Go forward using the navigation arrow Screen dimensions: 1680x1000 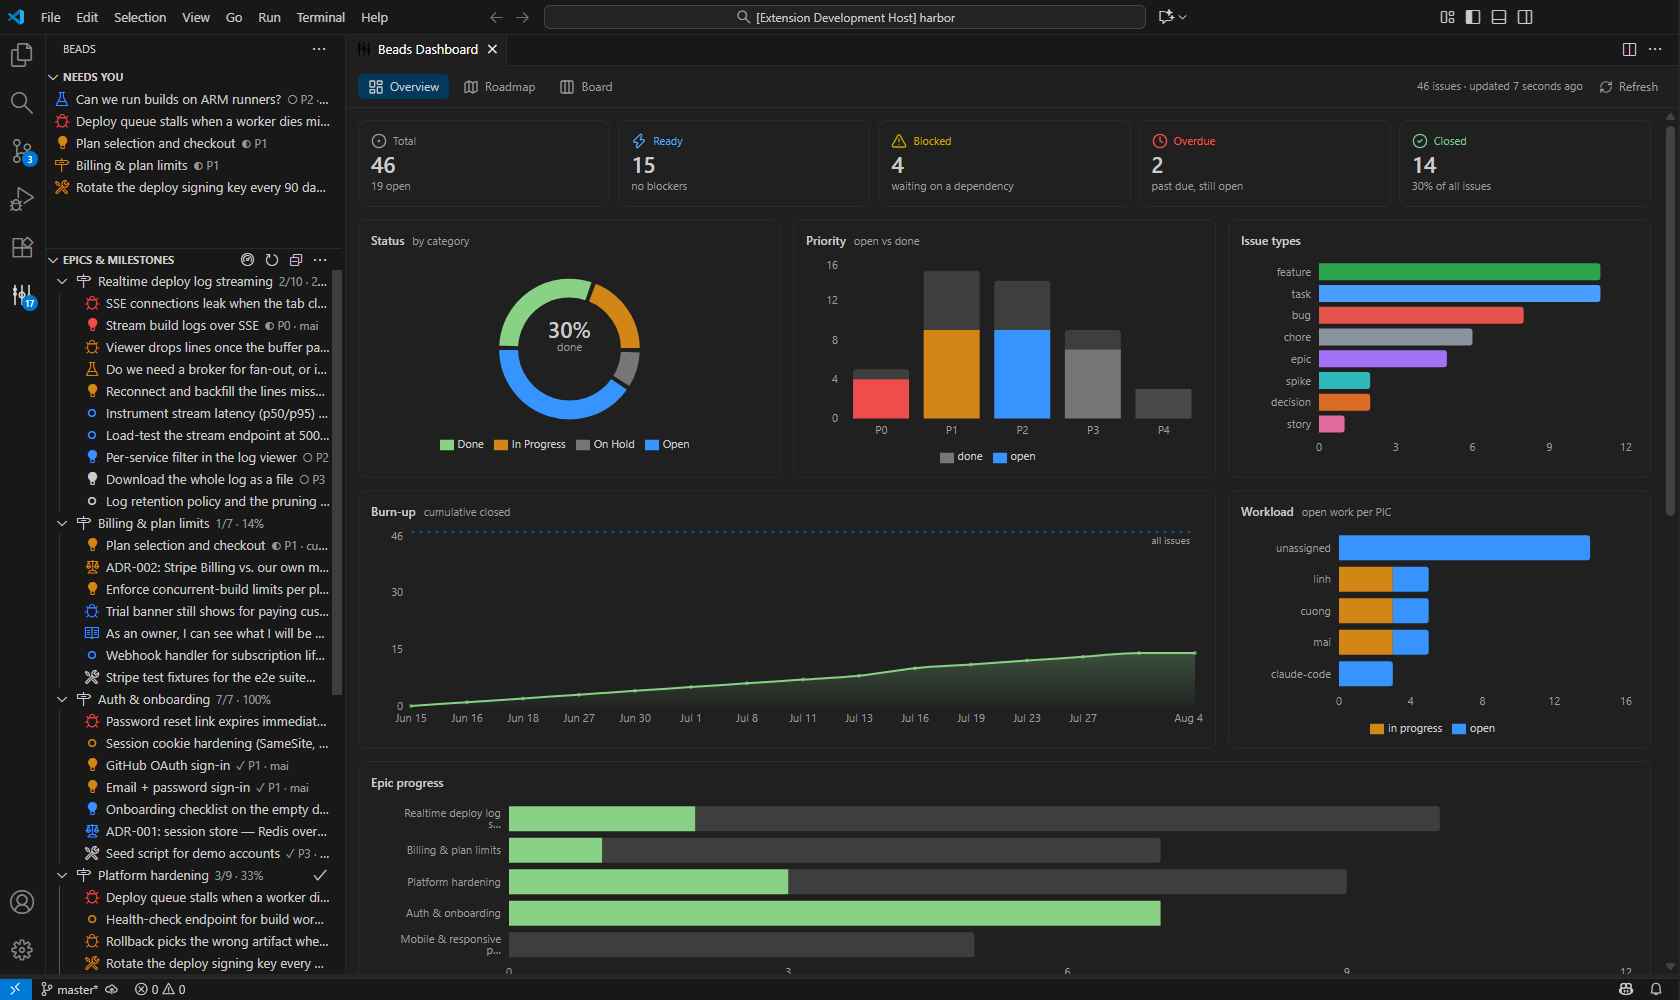coord(522,17)
